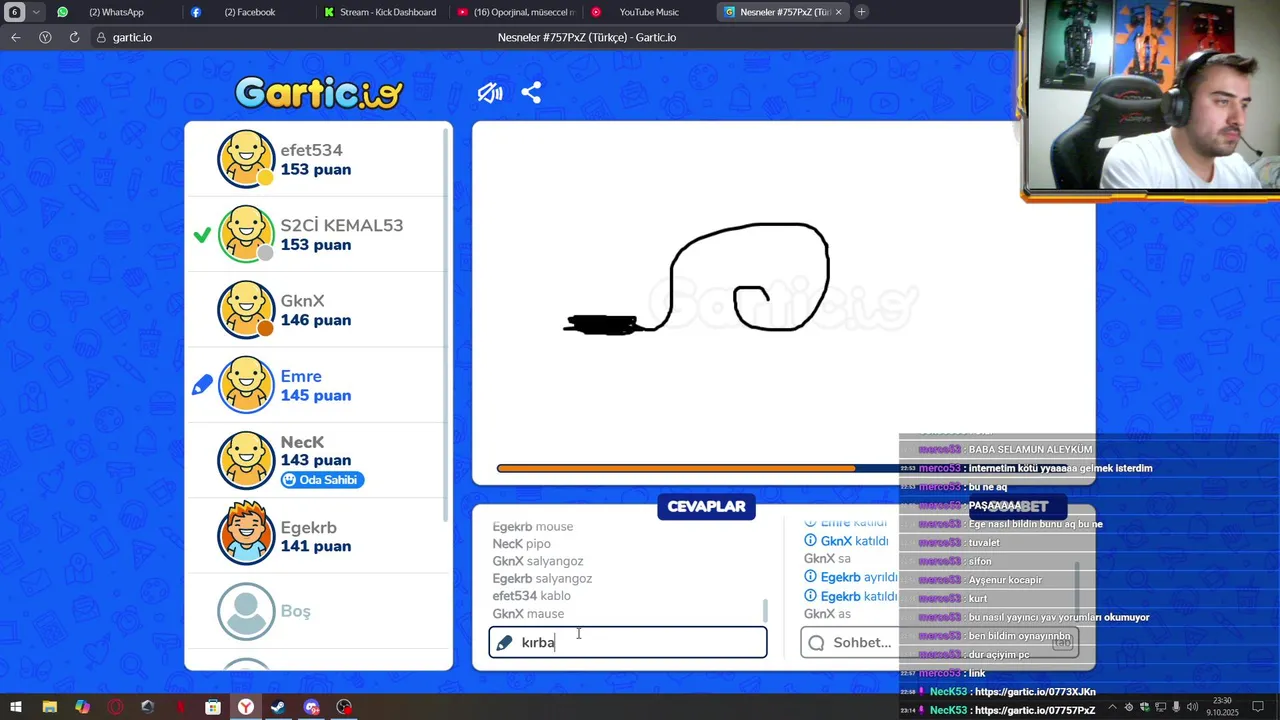Click the answer row "efet534 kablo"
This screenshot has width=1280, height=720.
click(x=531, y=596)
